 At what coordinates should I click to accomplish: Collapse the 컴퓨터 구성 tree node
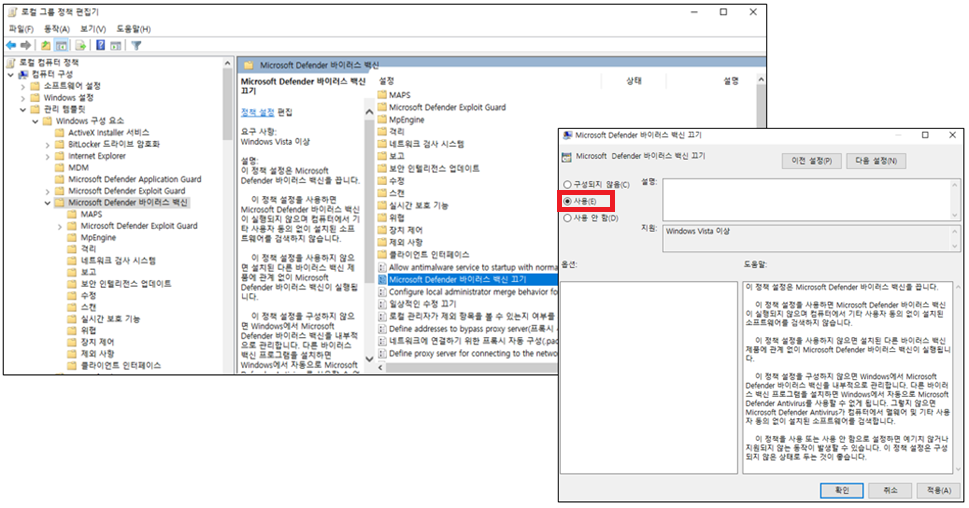(x=11, y=74)
